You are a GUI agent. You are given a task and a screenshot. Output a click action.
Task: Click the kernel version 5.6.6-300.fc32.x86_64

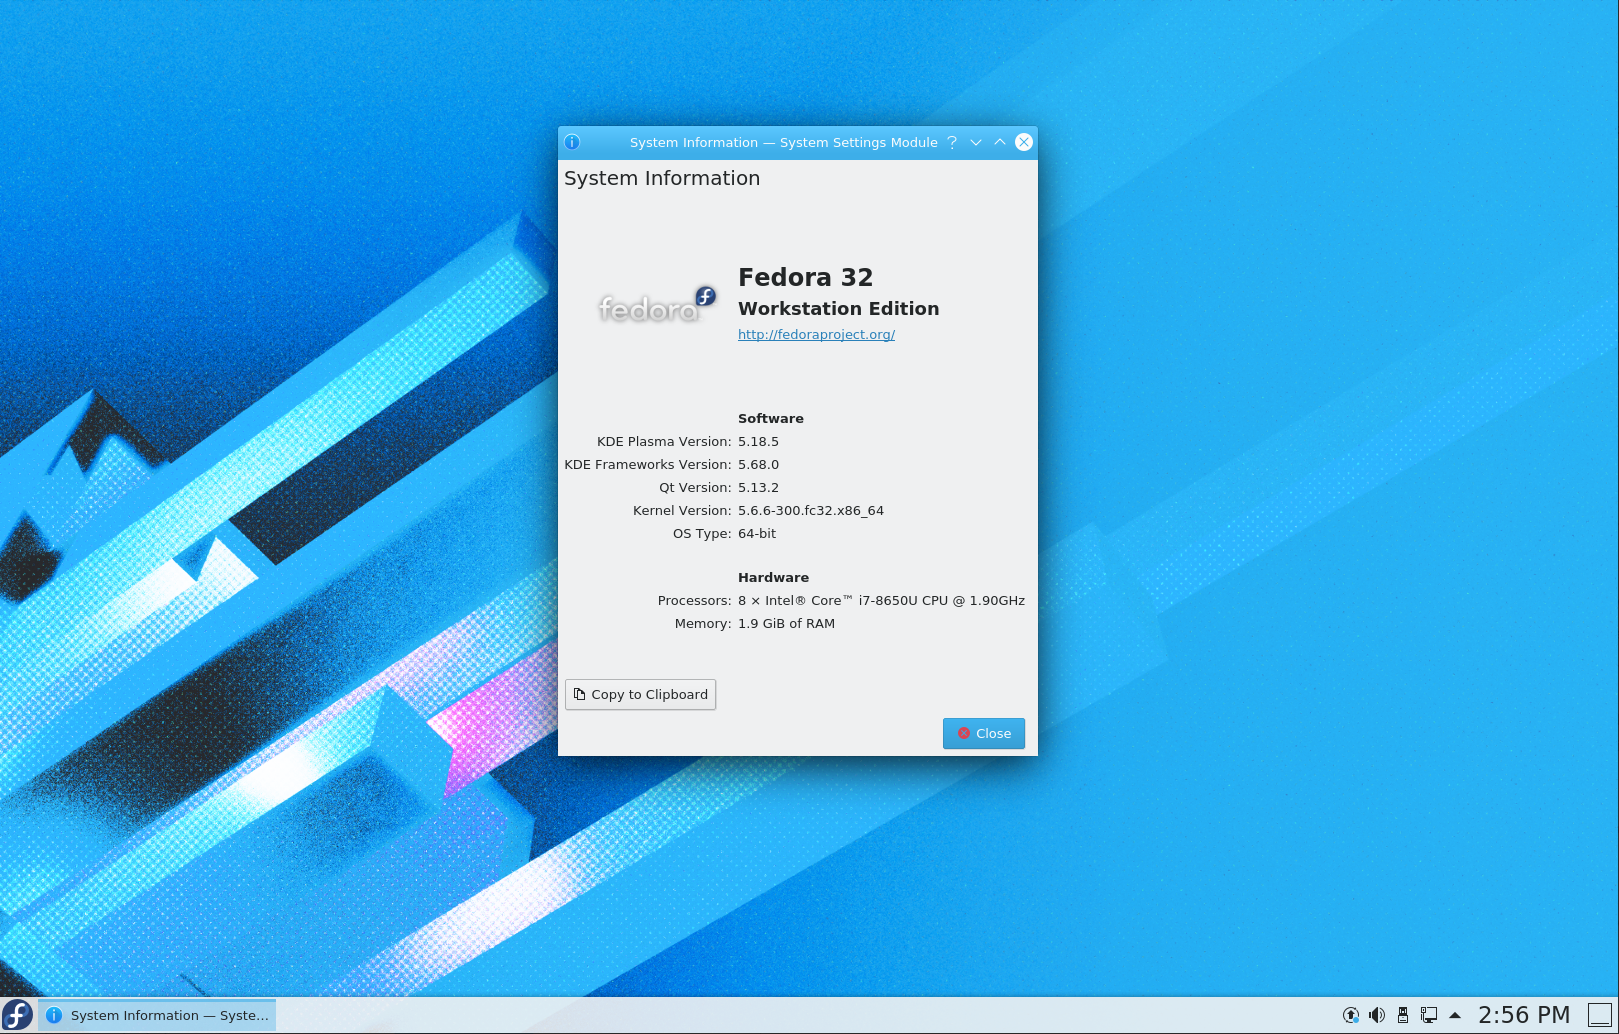pos(811,510)
